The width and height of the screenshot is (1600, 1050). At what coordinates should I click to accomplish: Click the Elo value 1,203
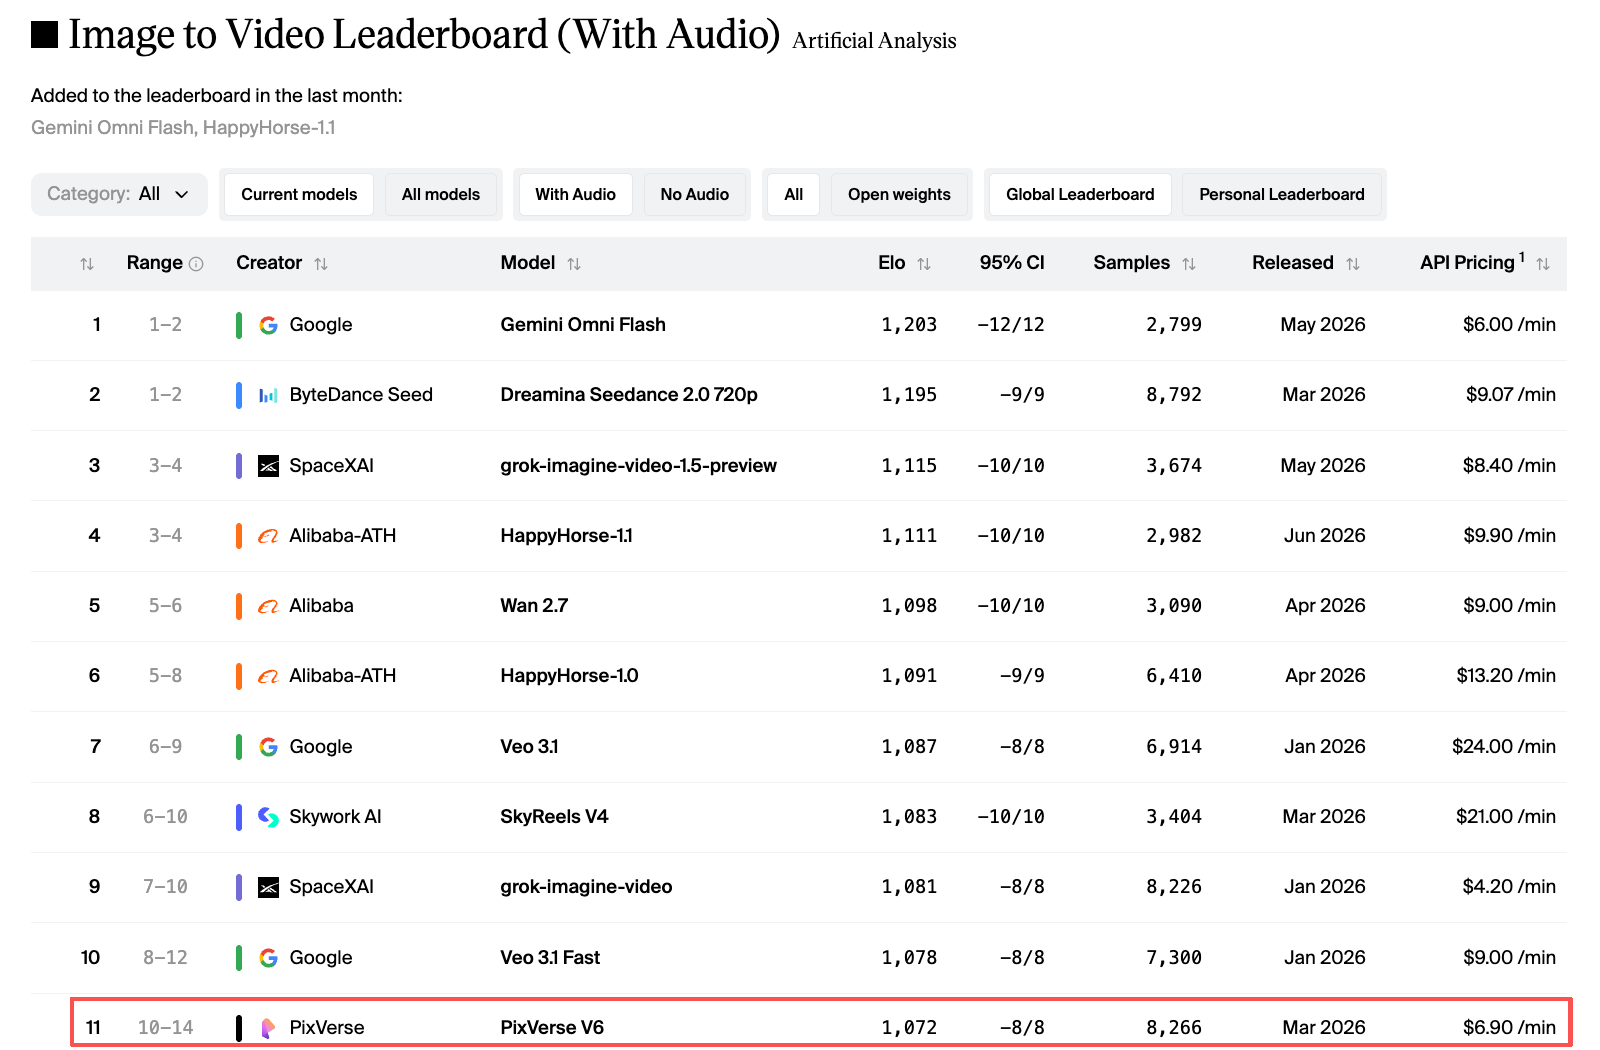point(909,325)
